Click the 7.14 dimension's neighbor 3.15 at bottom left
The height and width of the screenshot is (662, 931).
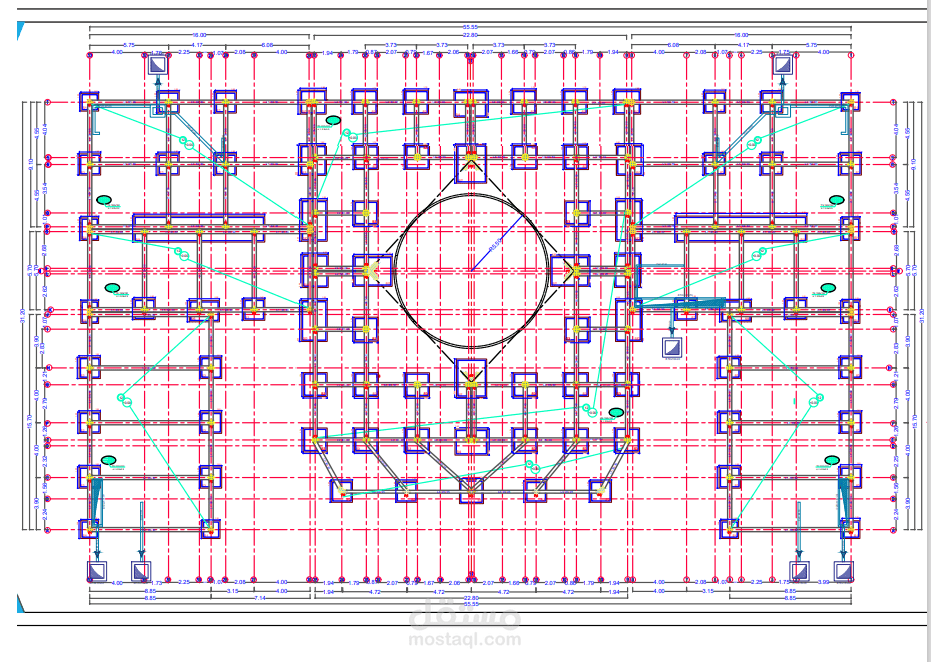(x=233, y=591)
